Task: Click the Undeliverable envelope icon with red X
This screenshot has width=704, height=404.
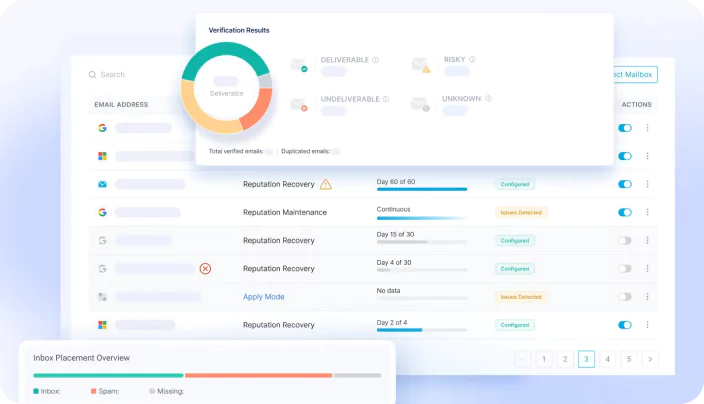Action: pyautogui.click(x=299, y=105)
